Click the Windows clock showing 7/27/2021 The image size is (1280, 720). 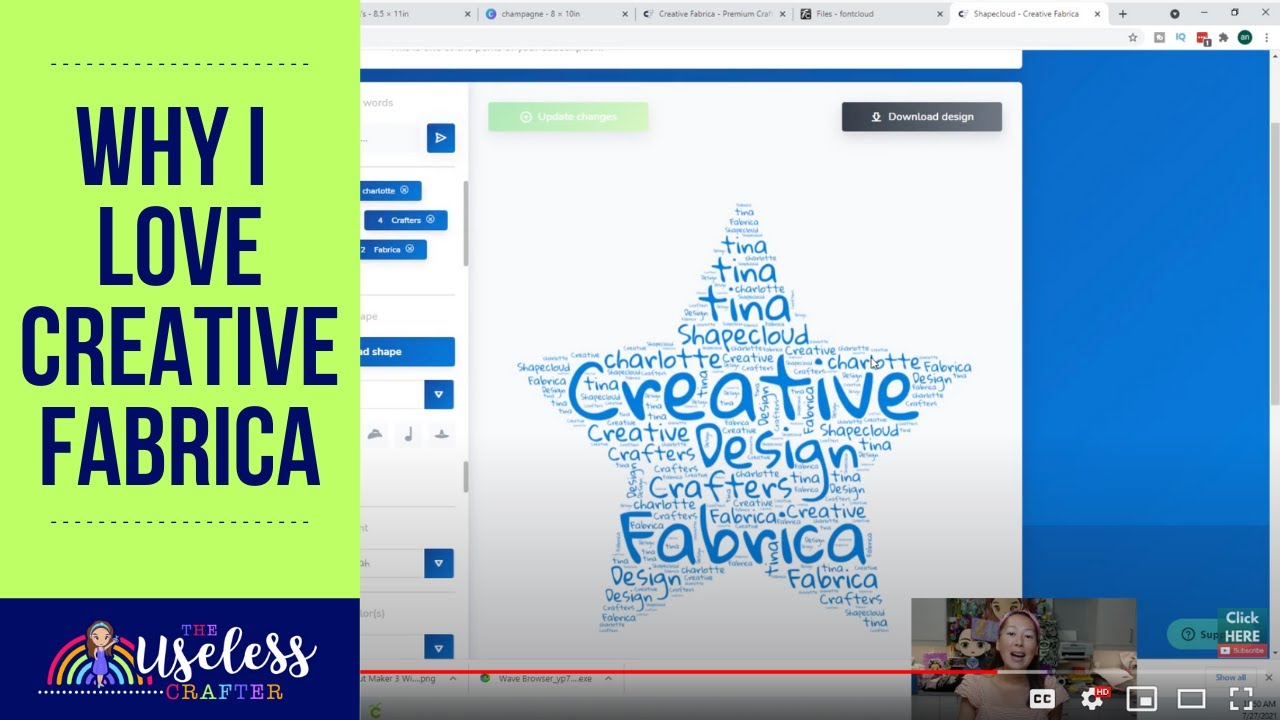1261,709
